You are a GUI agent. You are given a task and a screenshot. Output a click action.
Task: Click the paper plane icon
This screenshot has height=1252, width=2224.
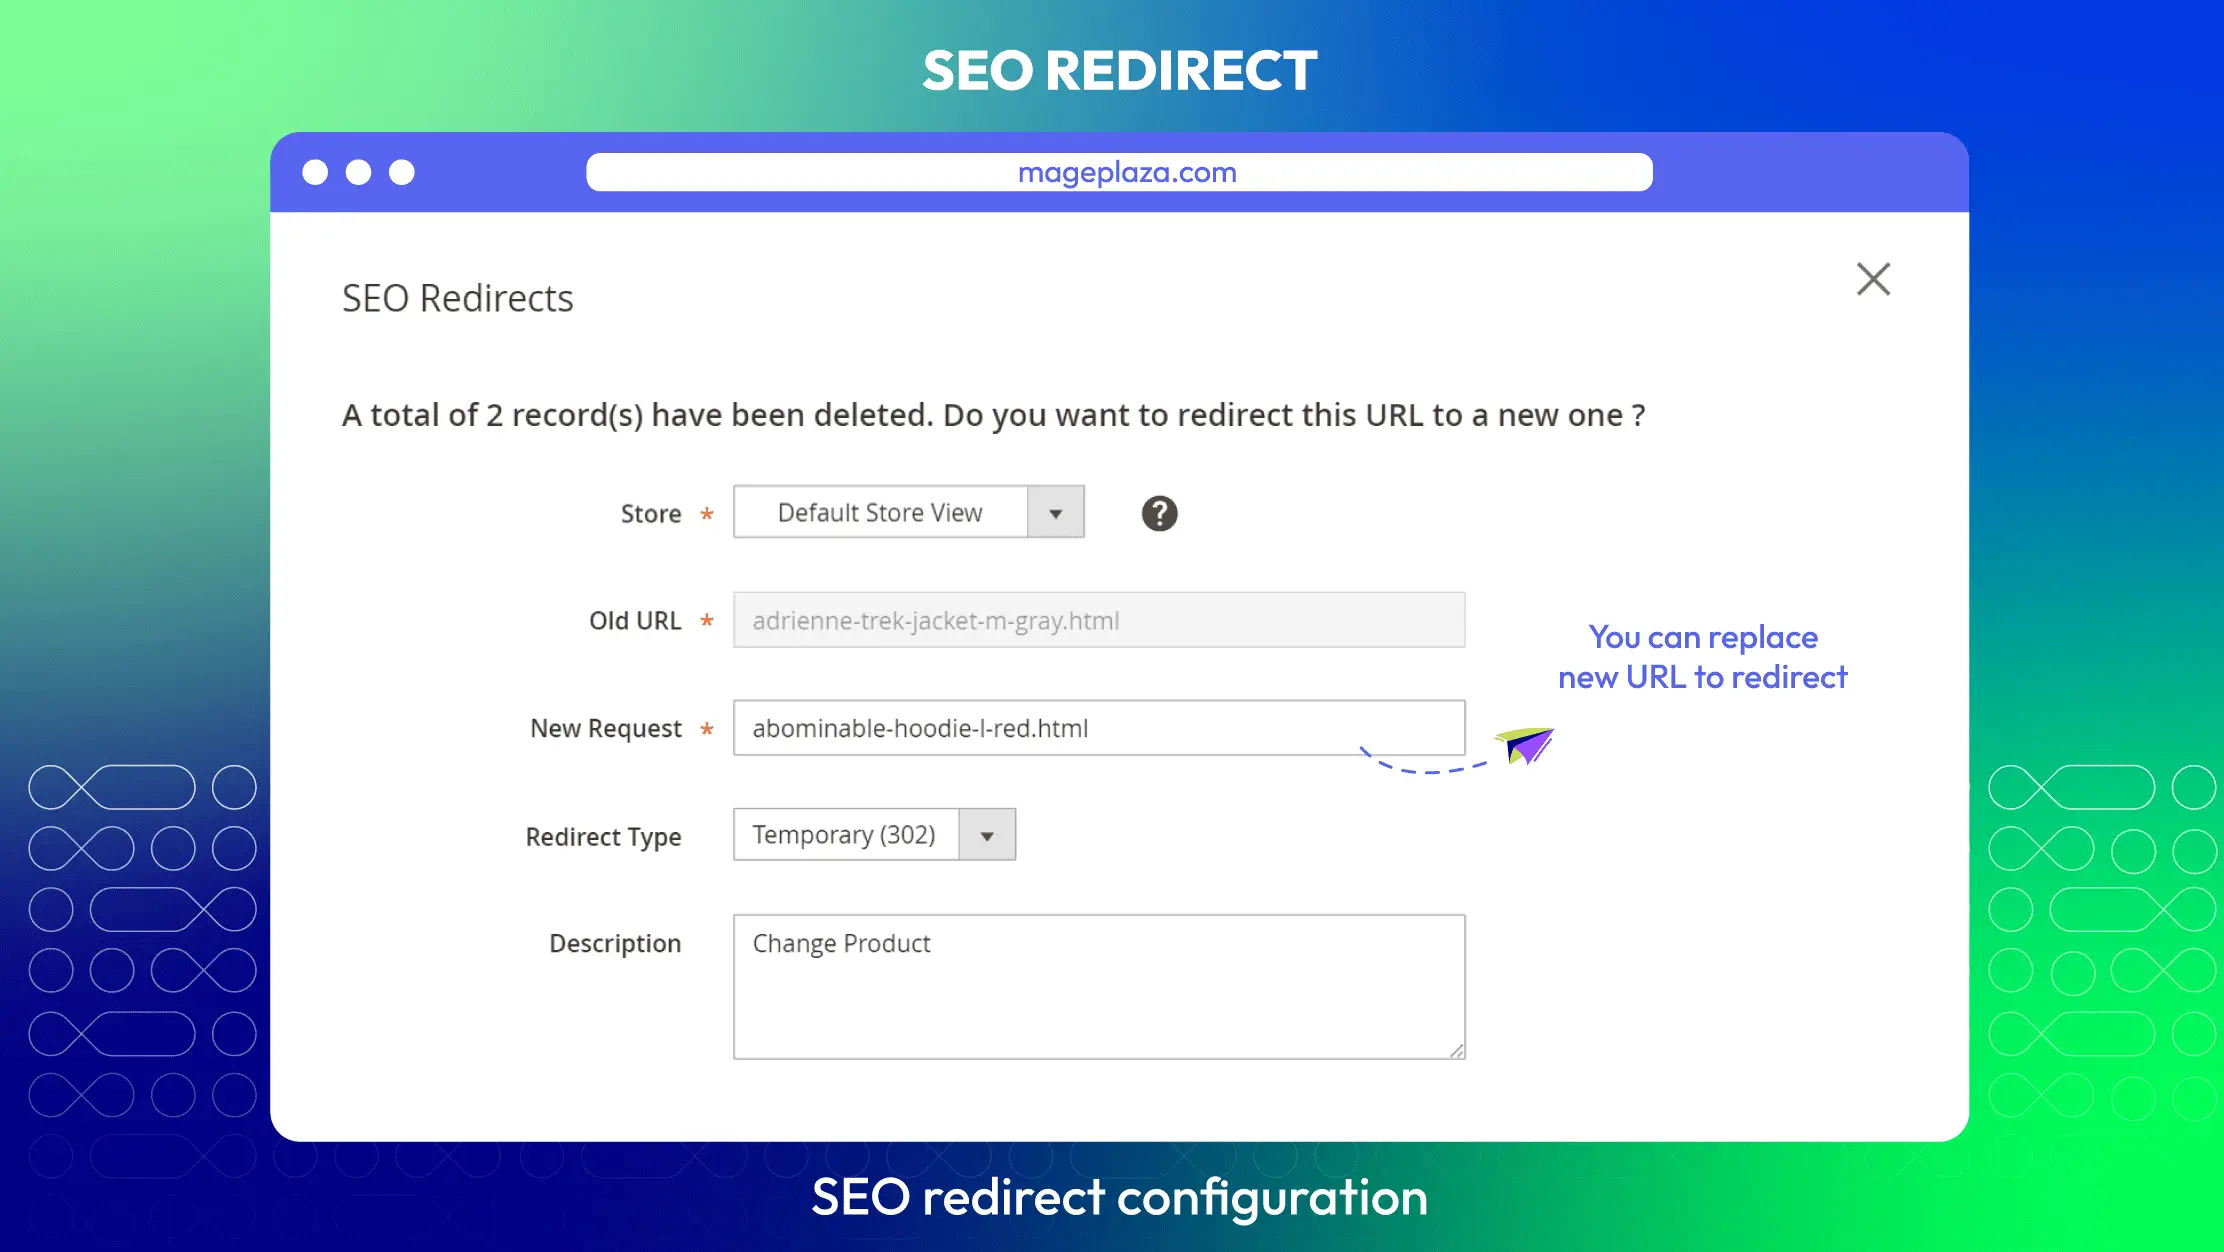click(1525, 745)
